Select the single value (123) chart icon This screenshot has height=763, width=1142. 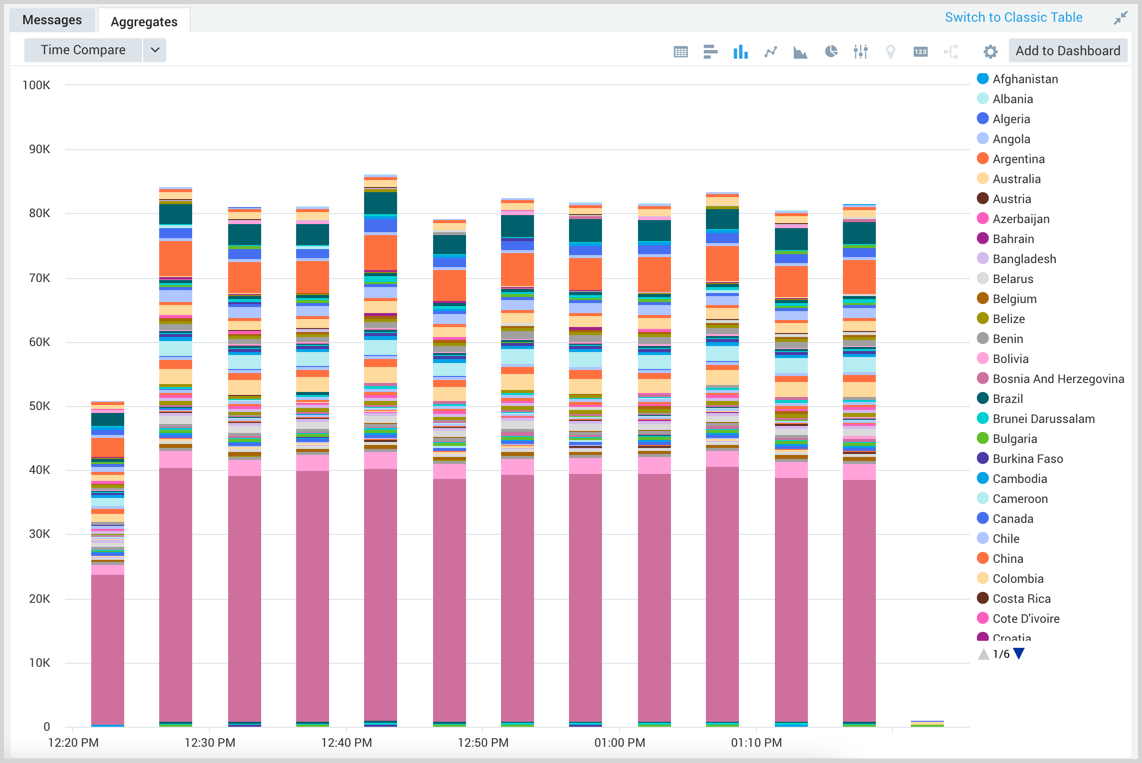[x=920, y=52]
